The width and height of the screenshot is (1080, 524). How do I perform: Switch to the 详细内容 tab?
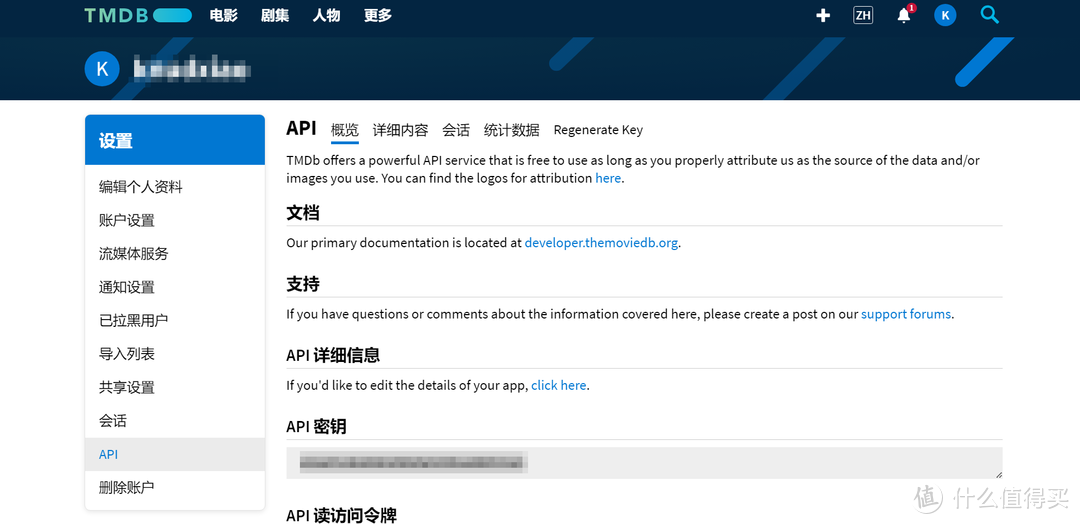400,130
